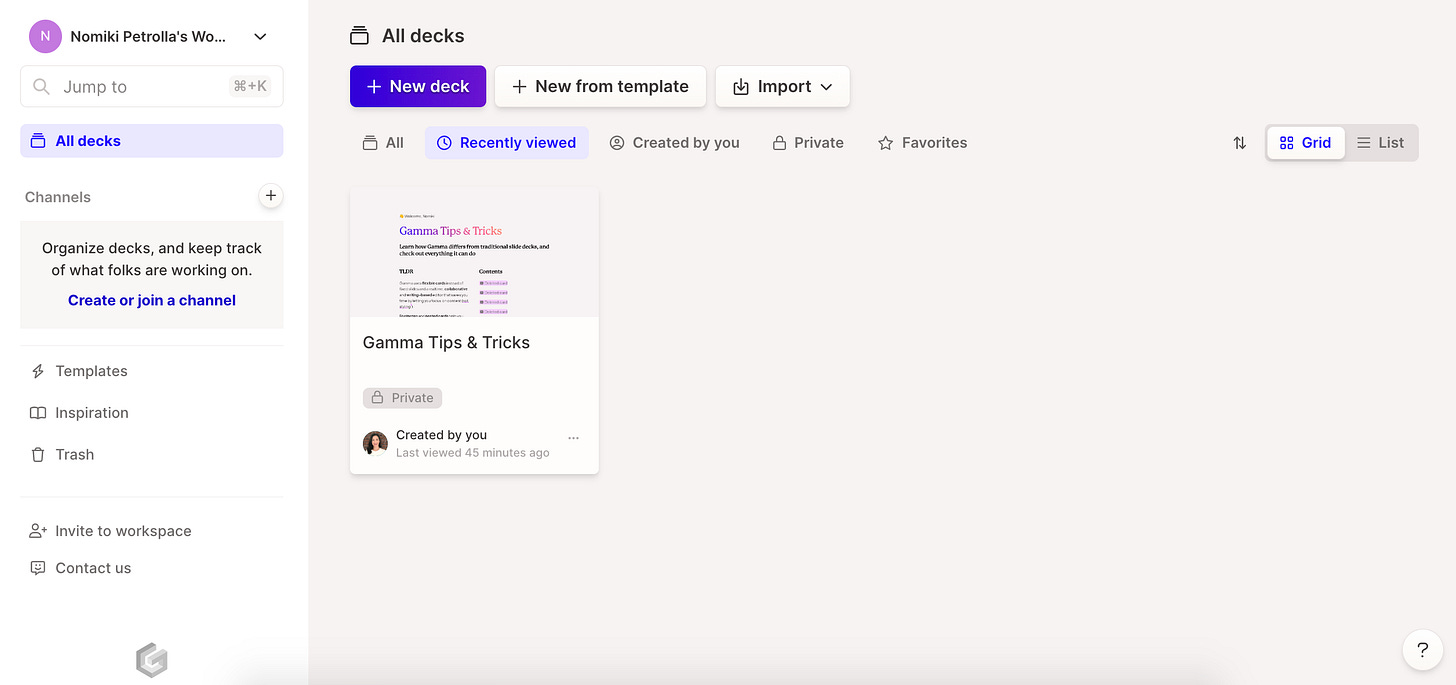This screenshot has width=1456, height=685.
Task: Click the ⌘+K shortcut badge
Action: click(x=250, y=86)
